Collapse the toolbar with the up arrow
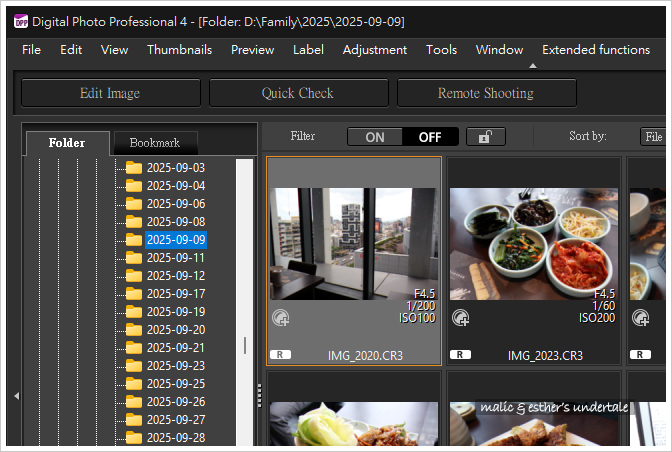 click(533, 66)
